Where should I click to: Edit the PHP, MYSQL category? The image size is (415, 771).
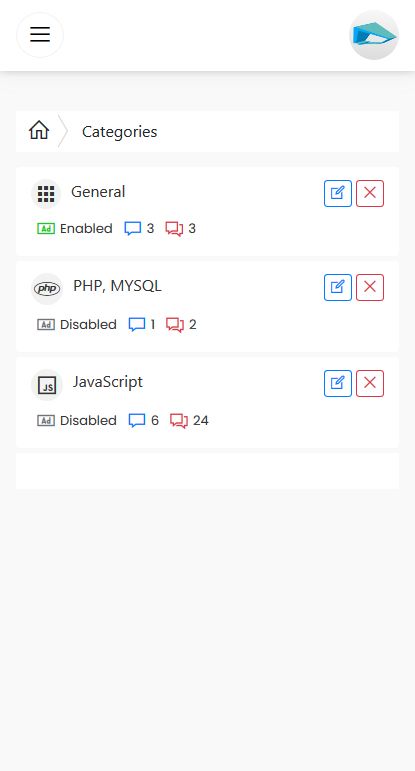coord(338,287)
